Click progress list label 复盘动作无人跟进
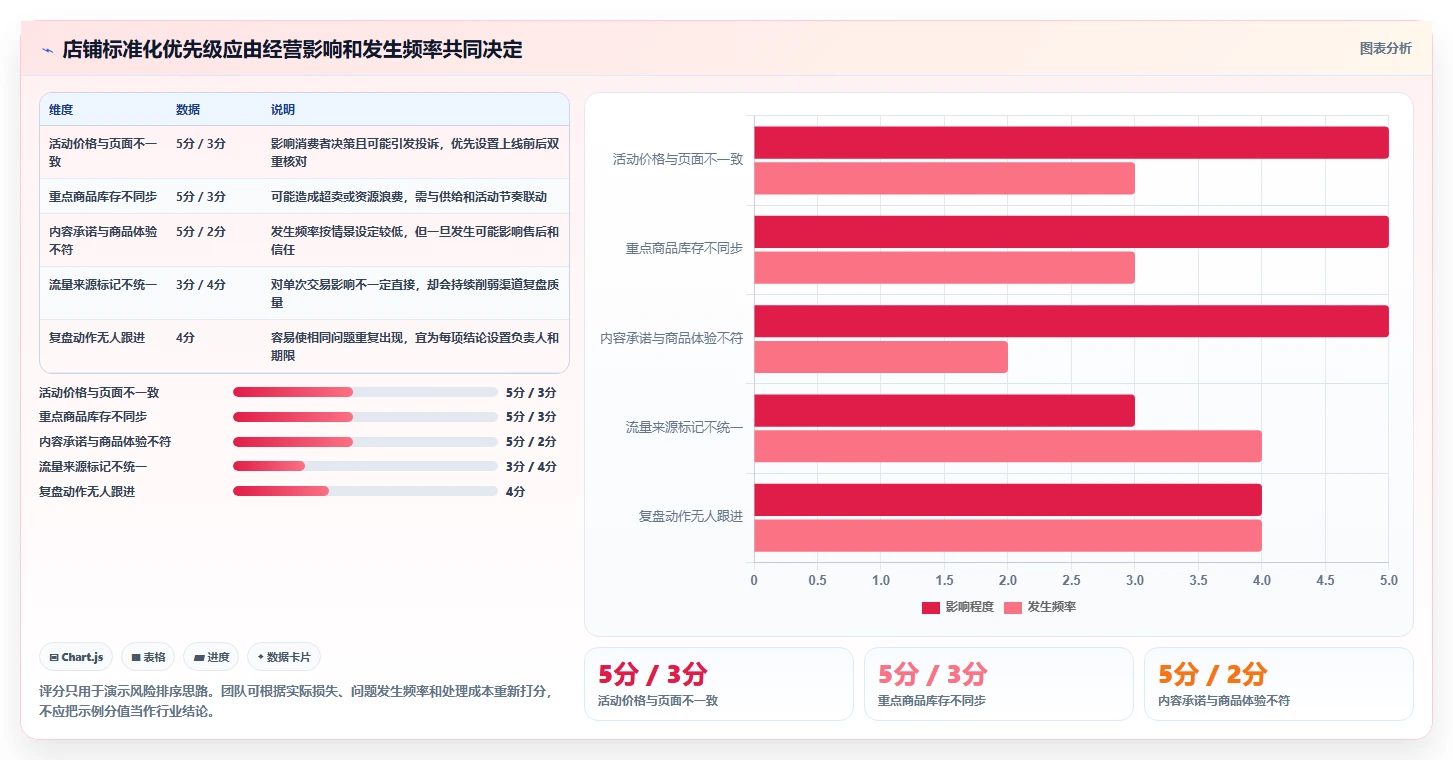The width and height of the screenshot is (1453, 760). [x=87, y=491]
